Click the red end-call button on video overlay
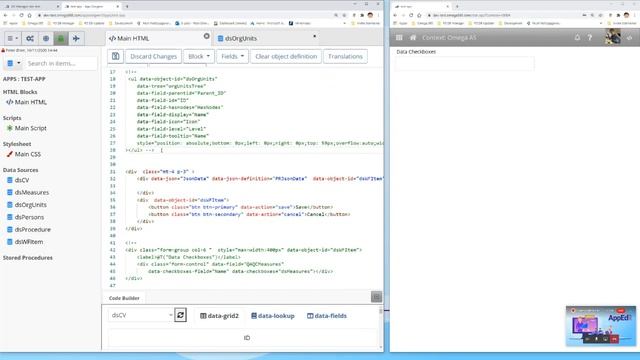 coord(614,339)
